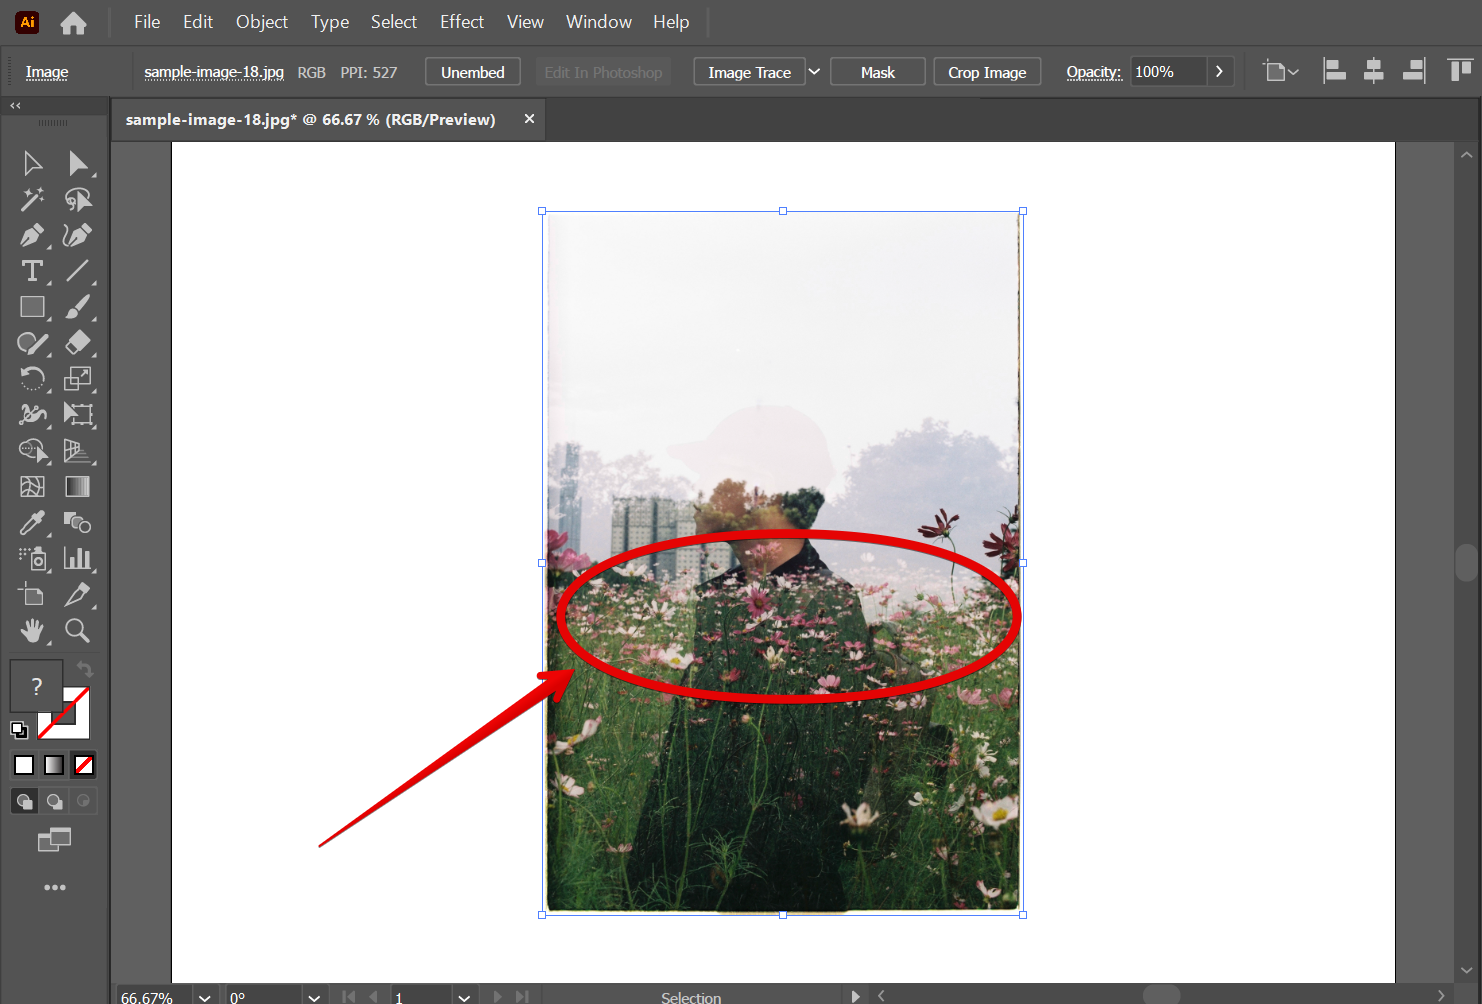Set paint to None (red slash button)
Viewport: 1482px width, 1004px height.
coord(84,765)
